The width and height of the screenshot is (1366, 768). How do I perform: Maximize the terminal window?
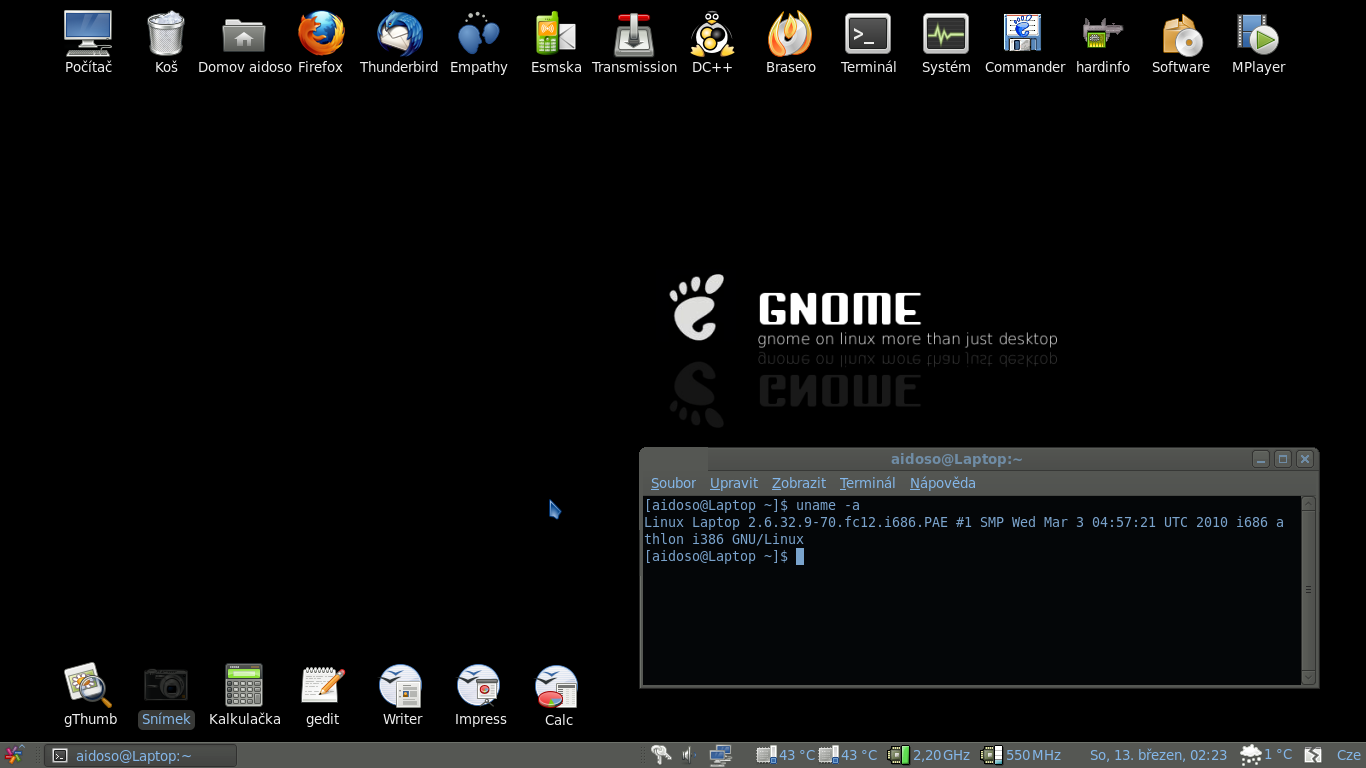(1283, 459)
